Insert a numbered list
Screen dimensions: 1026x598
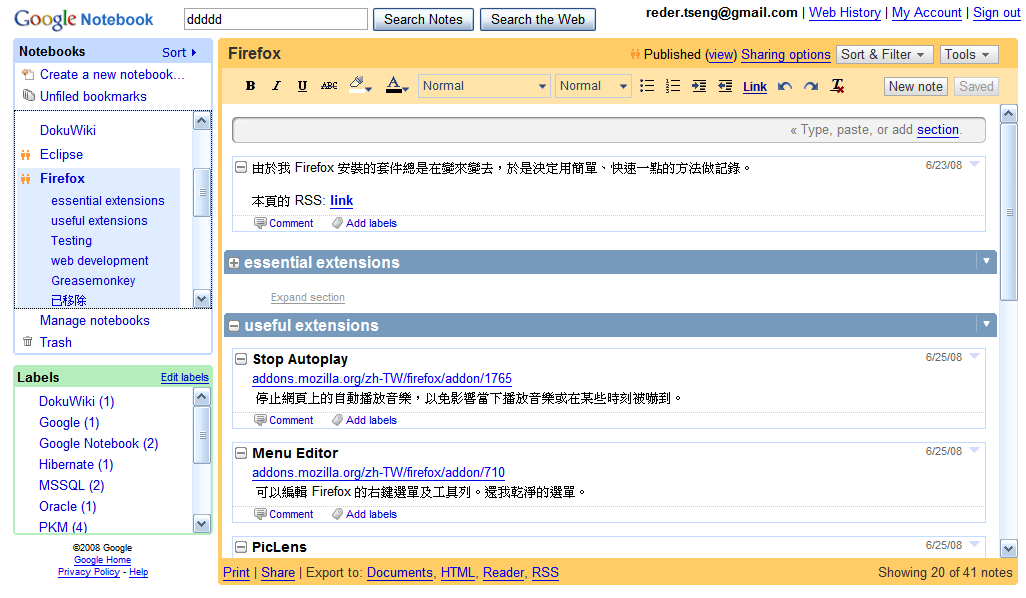click(673, 86)
